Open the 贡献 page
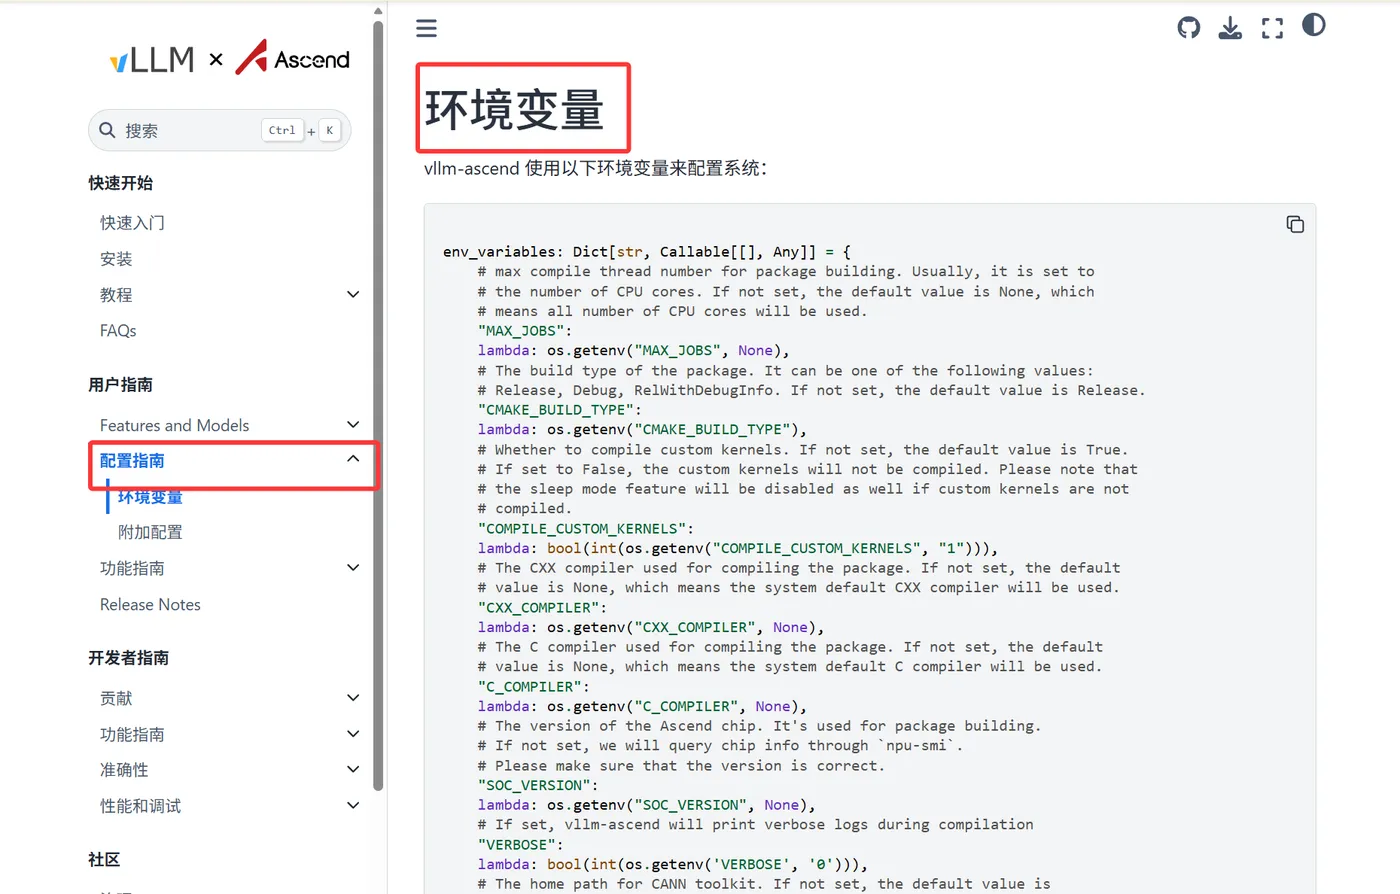 116,698
